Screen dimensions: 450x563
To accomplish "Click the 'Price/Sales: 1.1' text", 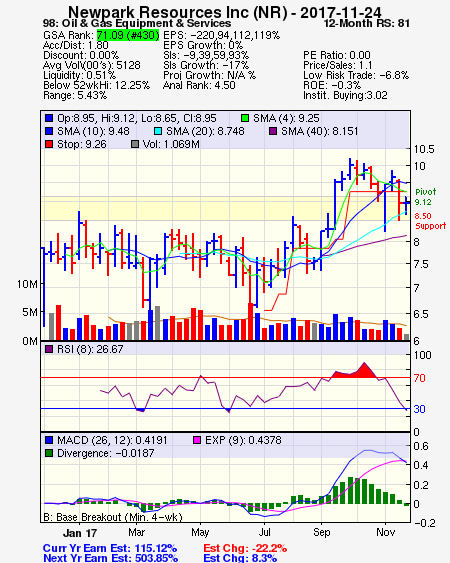I will (x=338, y=65).
